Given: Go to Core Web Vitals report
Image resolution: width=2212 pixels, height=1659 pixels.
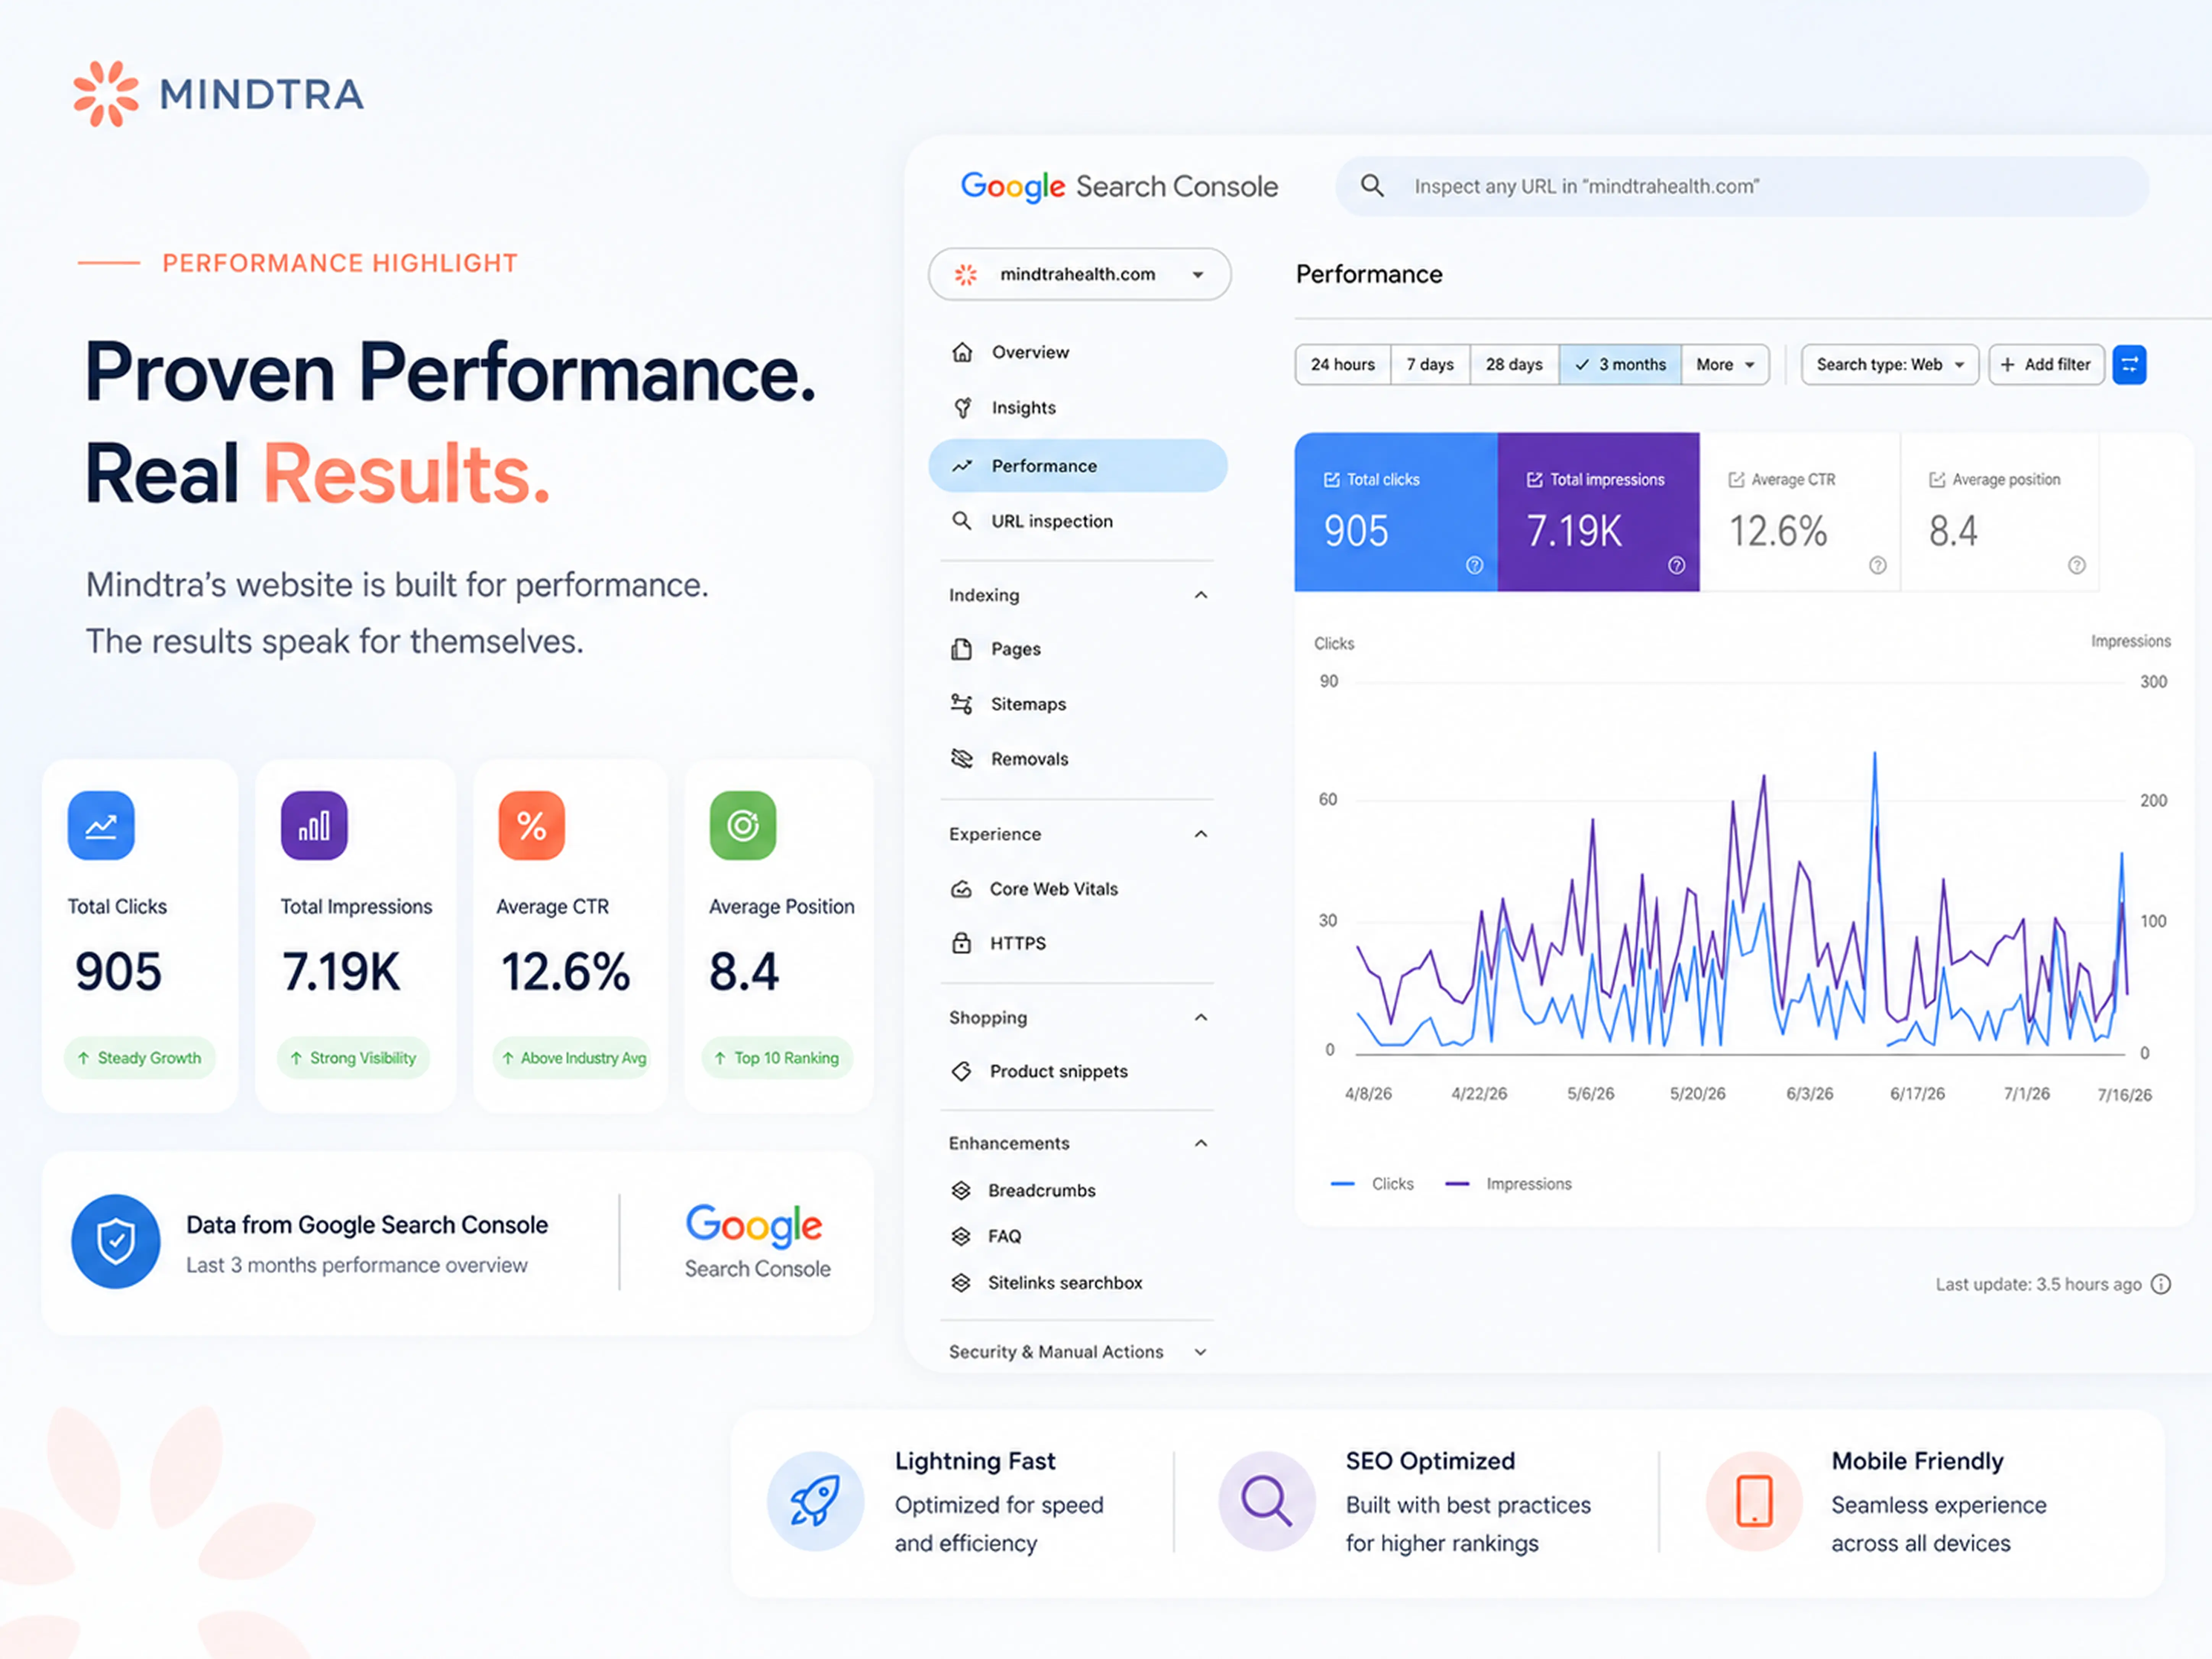Looking at the screenshot, I should (1078, 889).
